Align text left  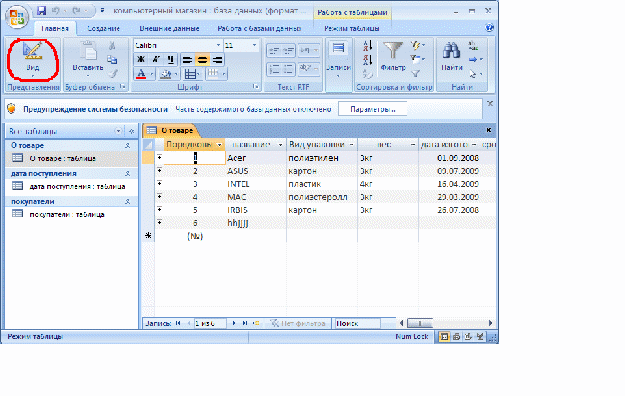click(187, 60)
